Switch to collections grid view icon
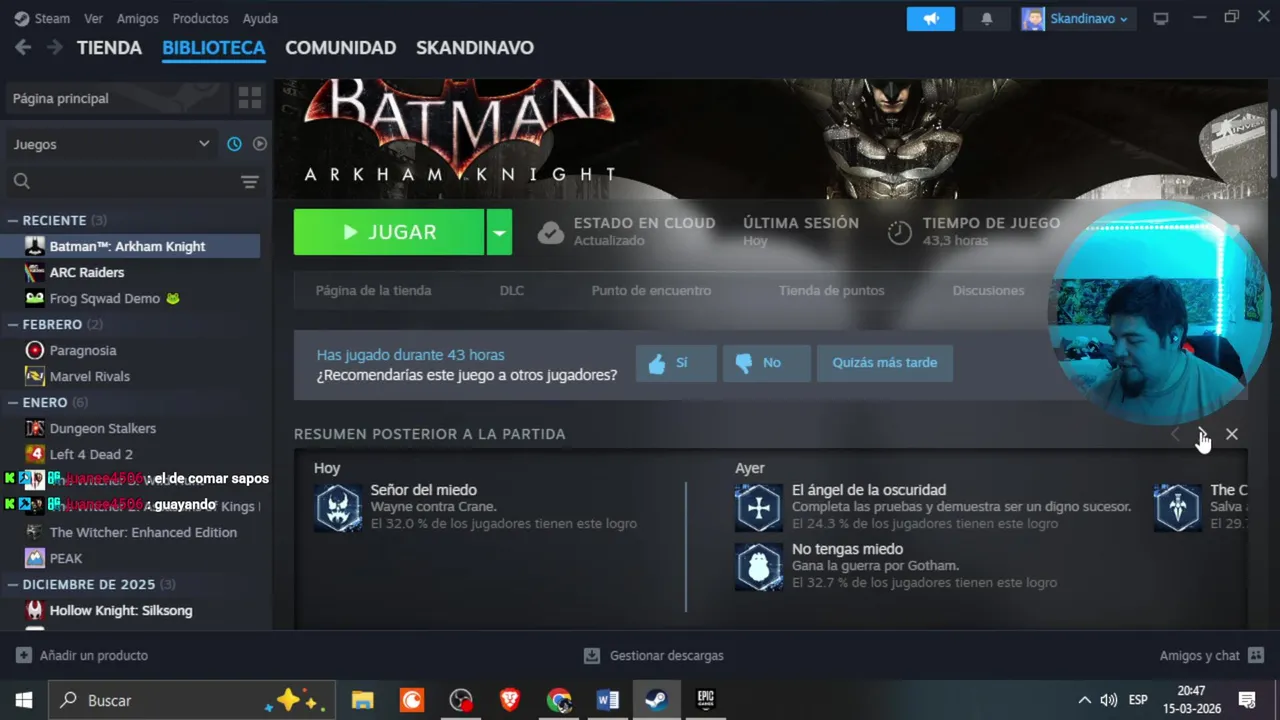Image resolution: width=1280 pixels, height=720 pixels. click(249, 98)
